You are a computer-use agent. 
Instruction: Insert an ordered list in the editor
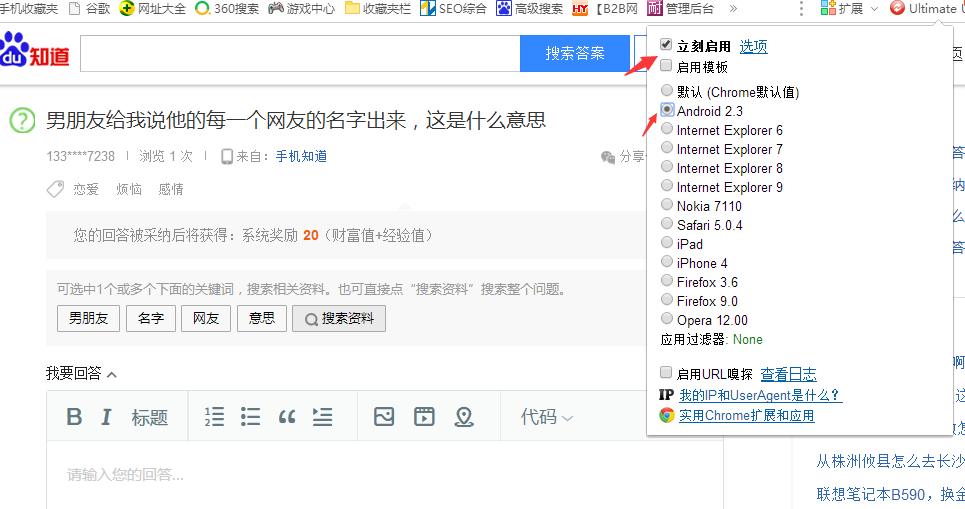(214, 417)
